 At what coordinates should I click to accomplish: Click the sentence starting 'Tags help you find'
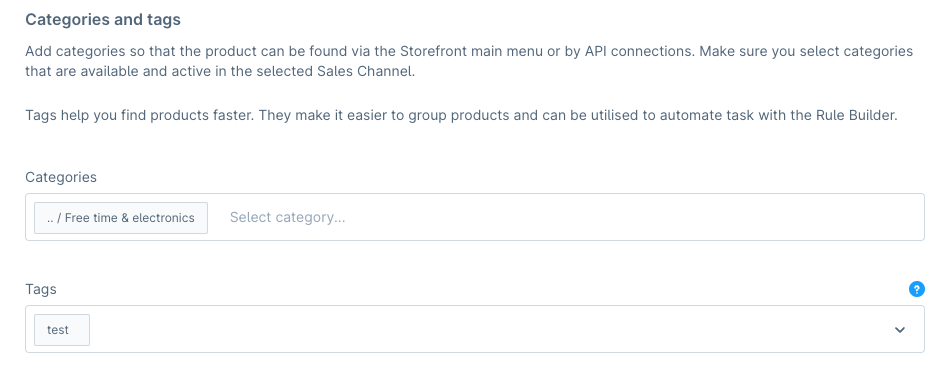tap(140, 115)
